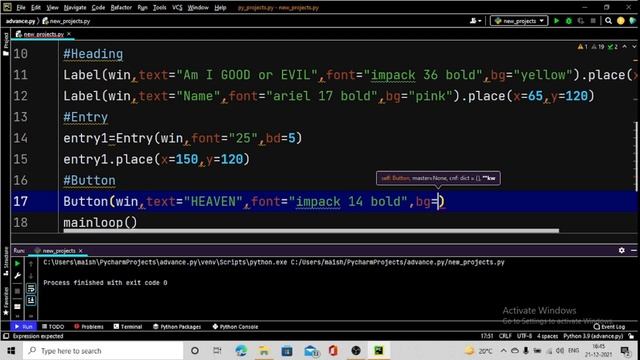
Task: Open the File menu
Action: point(21,7)
